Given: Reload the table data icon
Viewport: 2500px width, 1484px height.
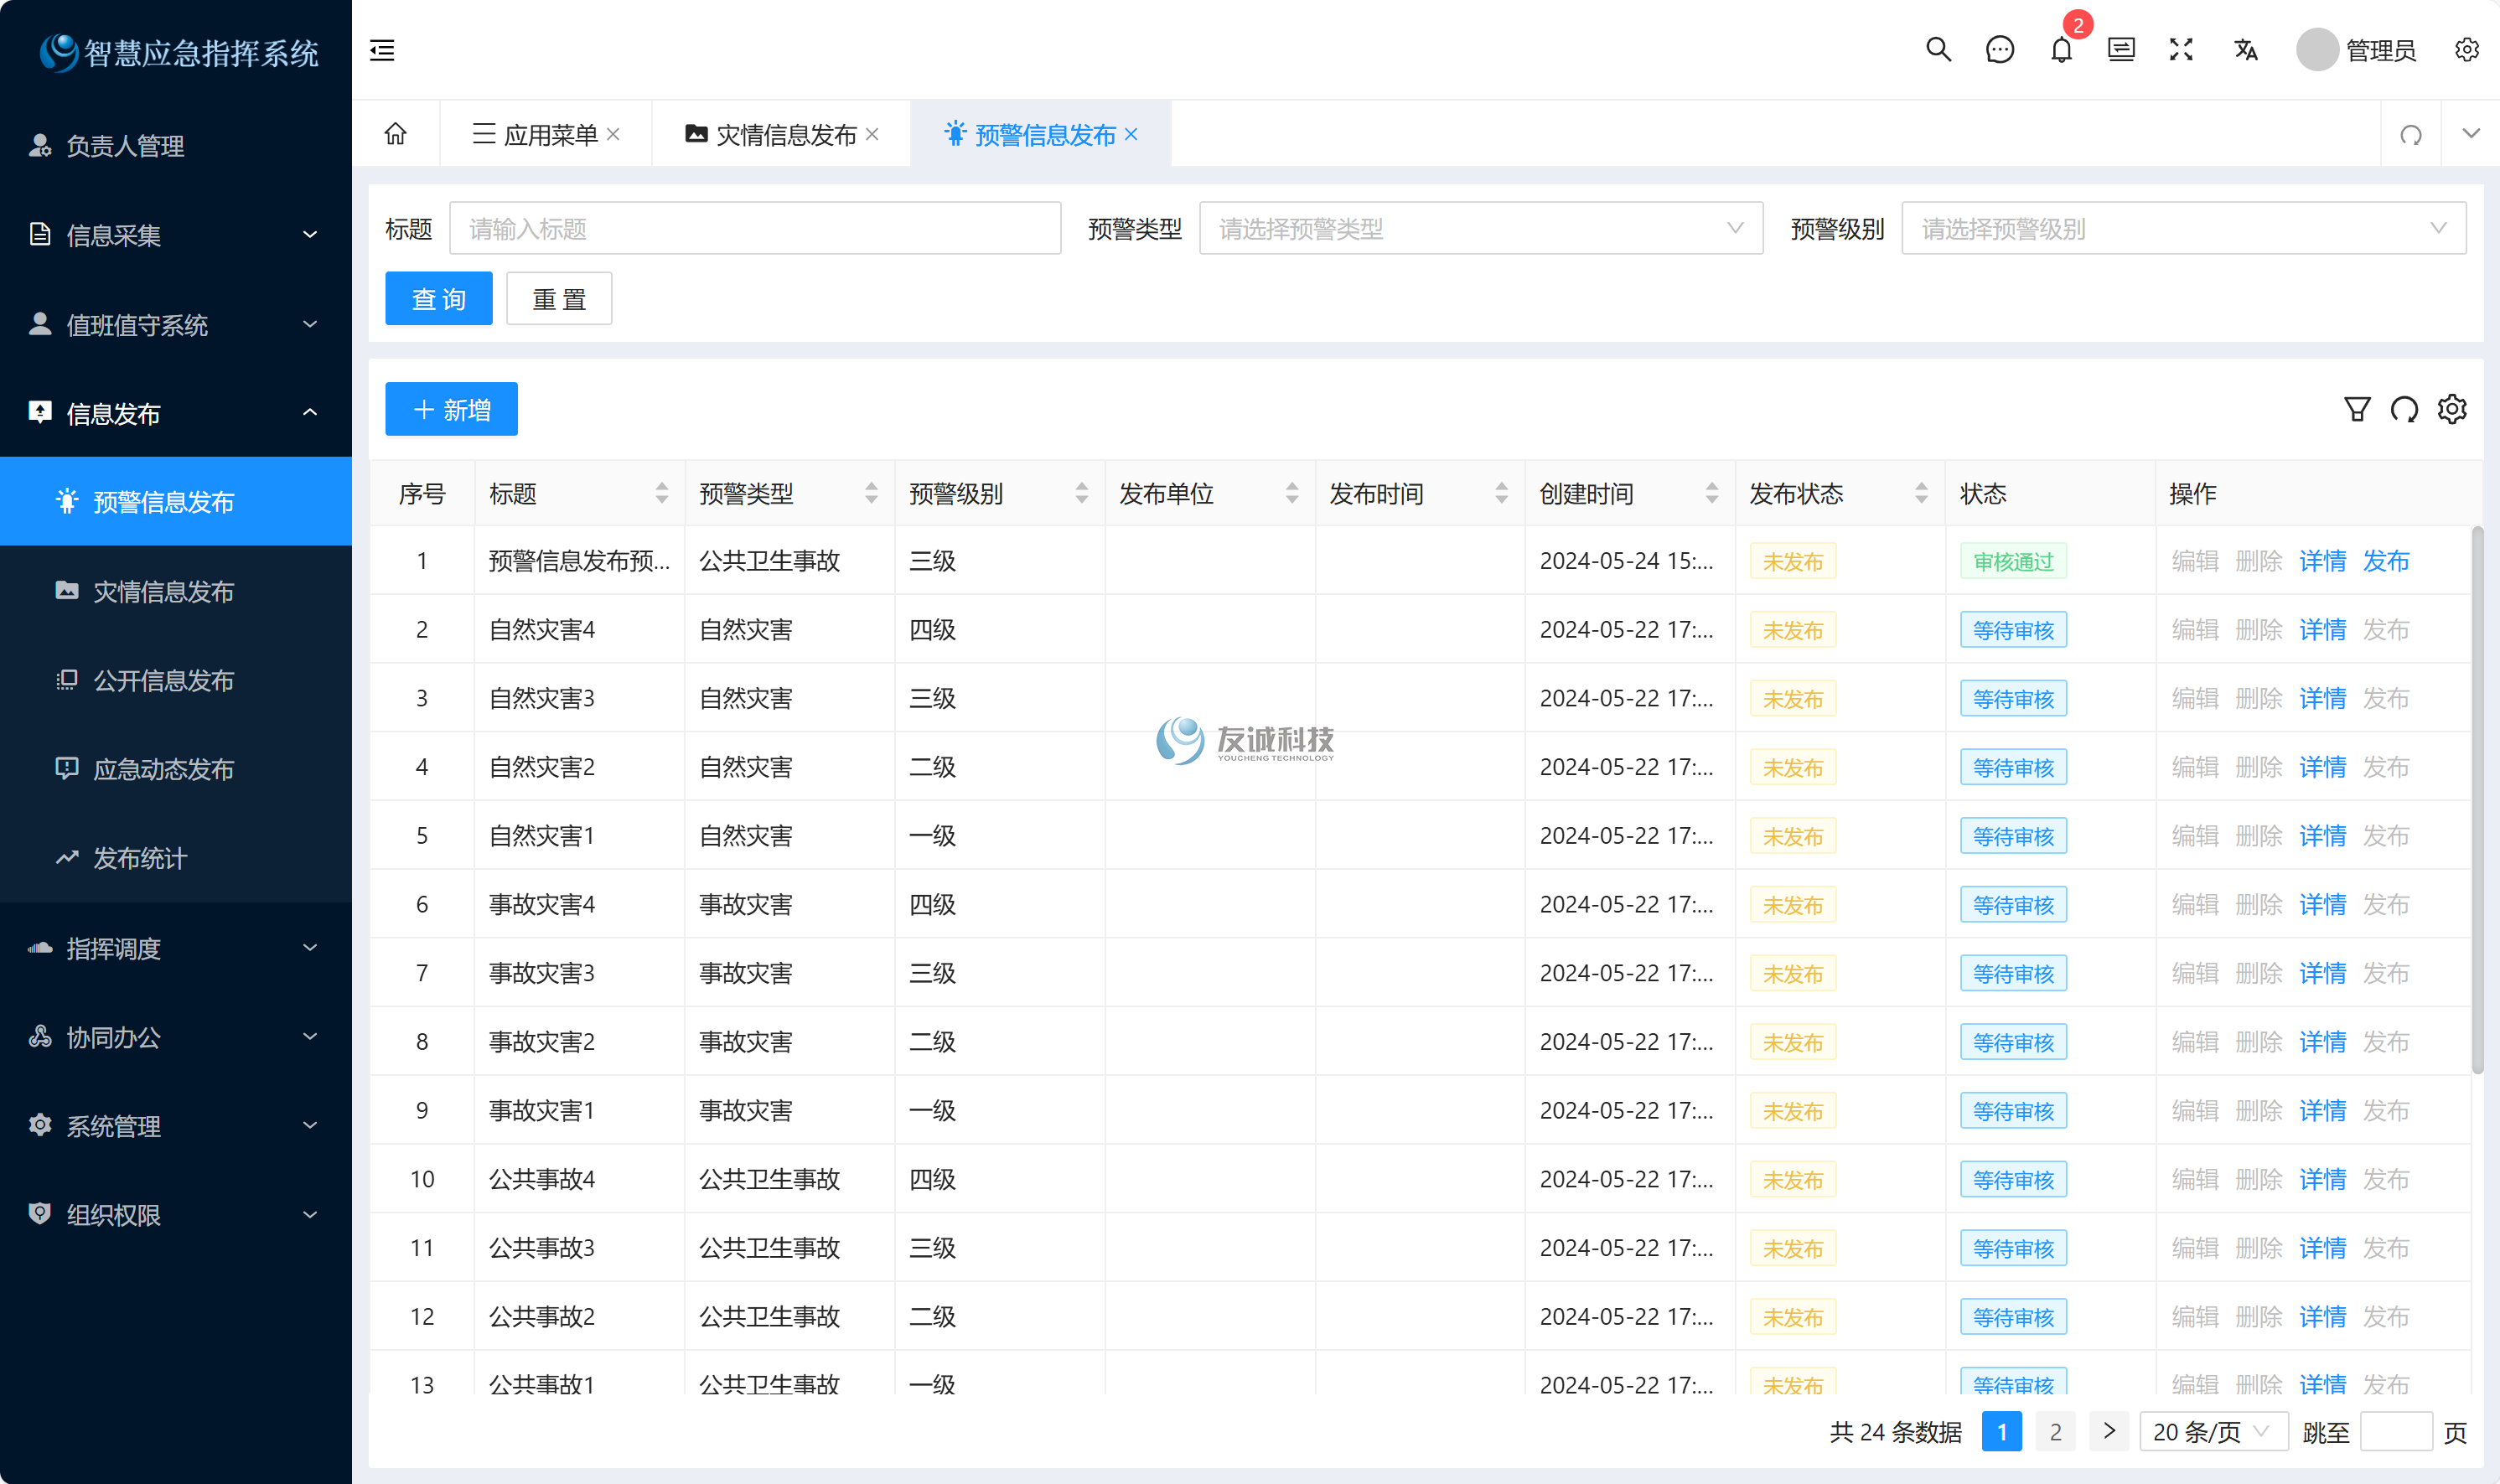Looking at the screenshot, I should coord(2404,409).
